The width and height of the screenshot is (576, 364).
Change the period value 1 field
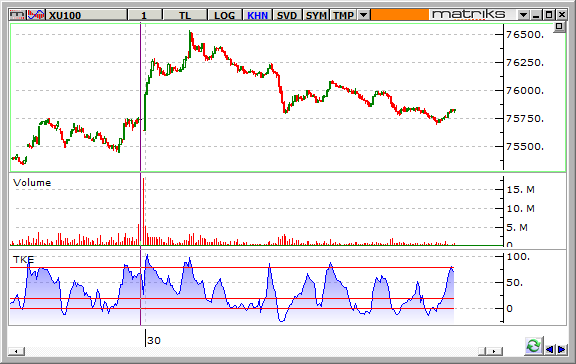coord(144,15)
